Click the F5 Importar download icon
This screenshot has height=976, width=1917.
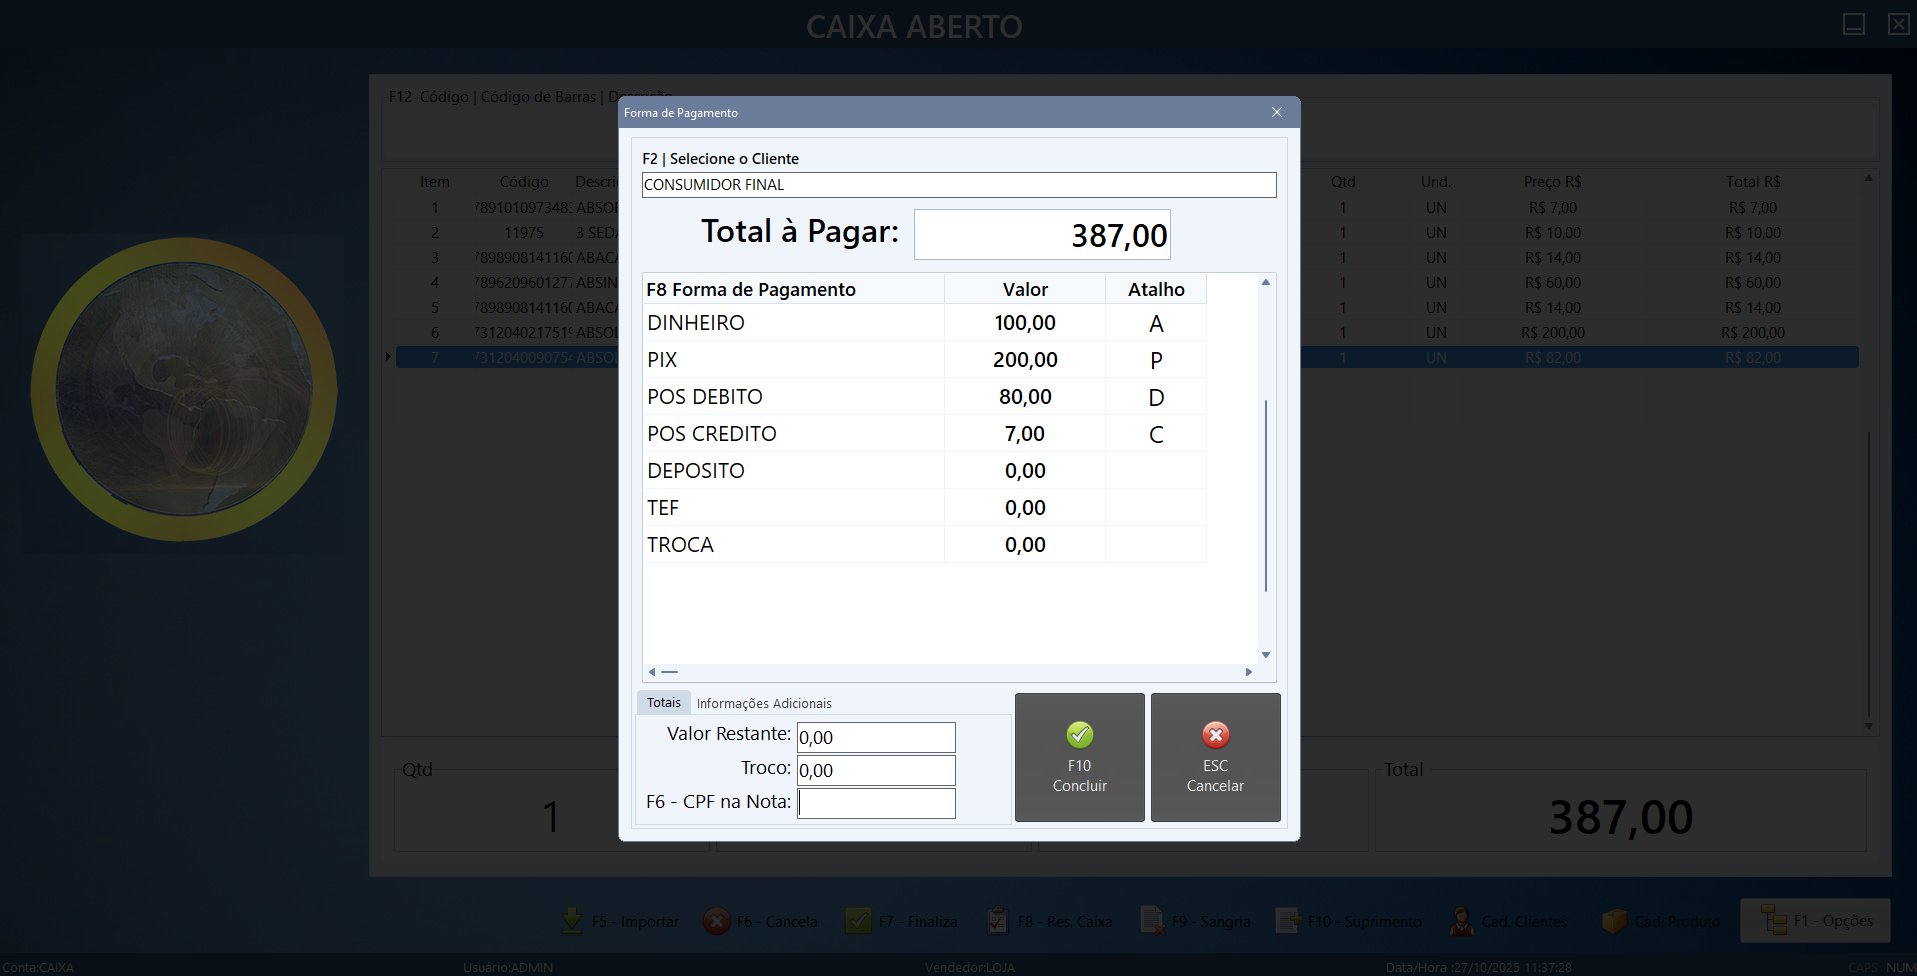click(x=572, y=921)
